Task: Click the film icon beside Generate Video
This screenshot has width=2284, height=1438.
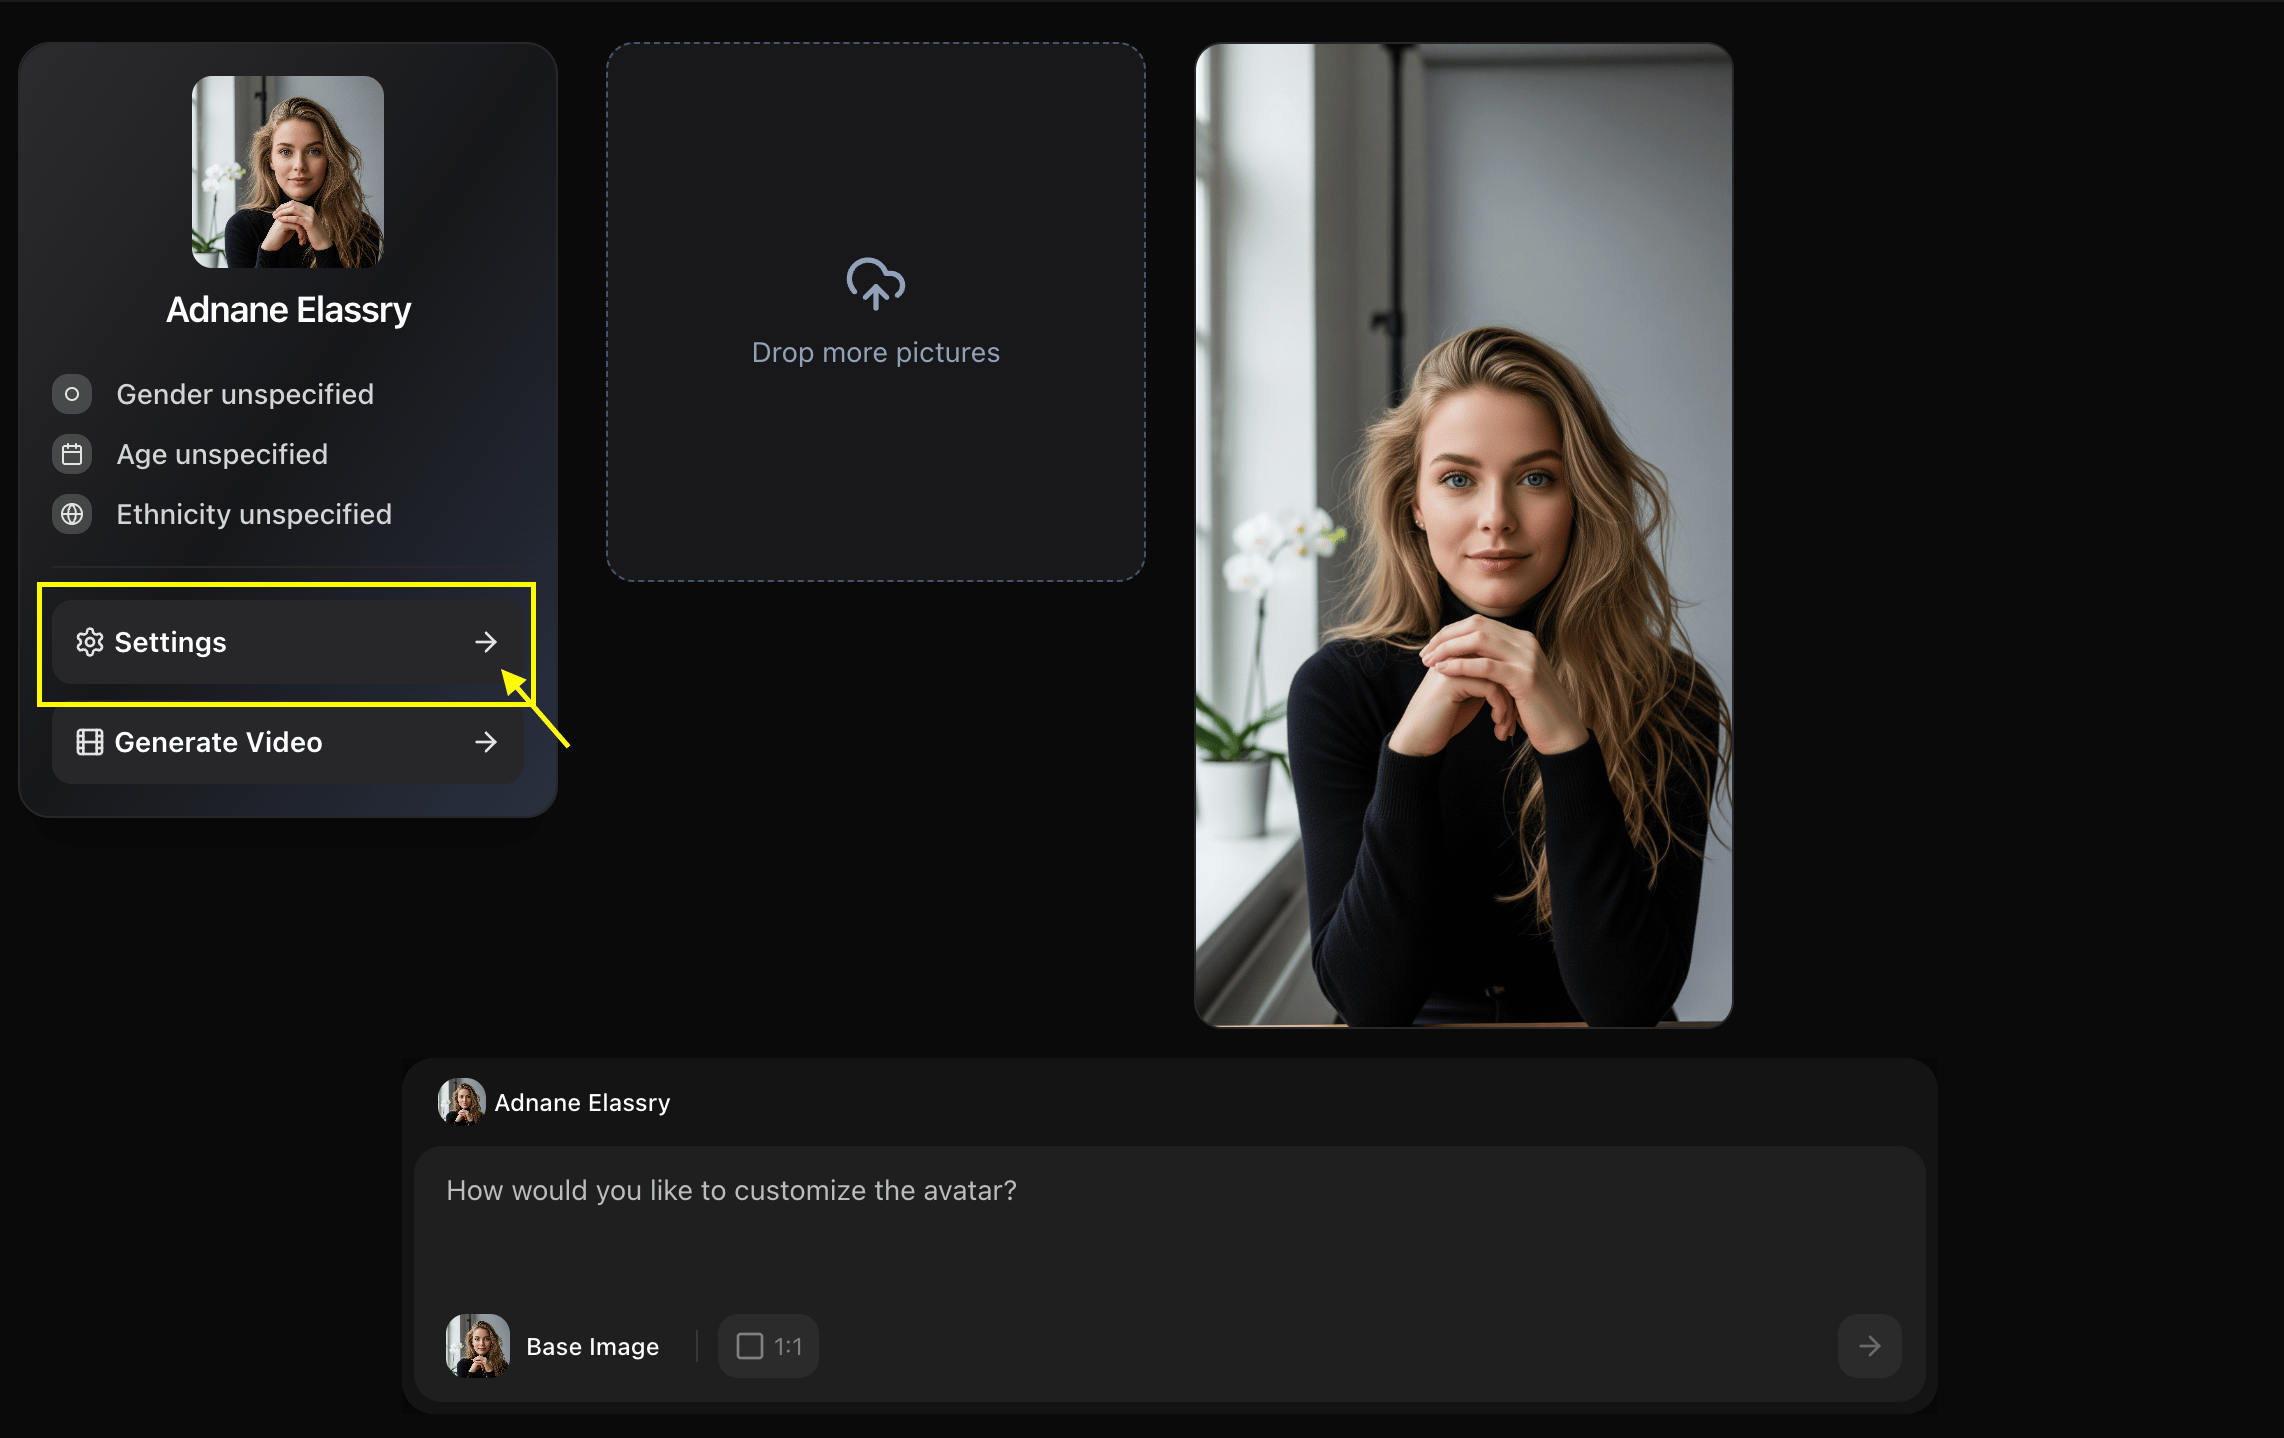Action: (90, 742)
